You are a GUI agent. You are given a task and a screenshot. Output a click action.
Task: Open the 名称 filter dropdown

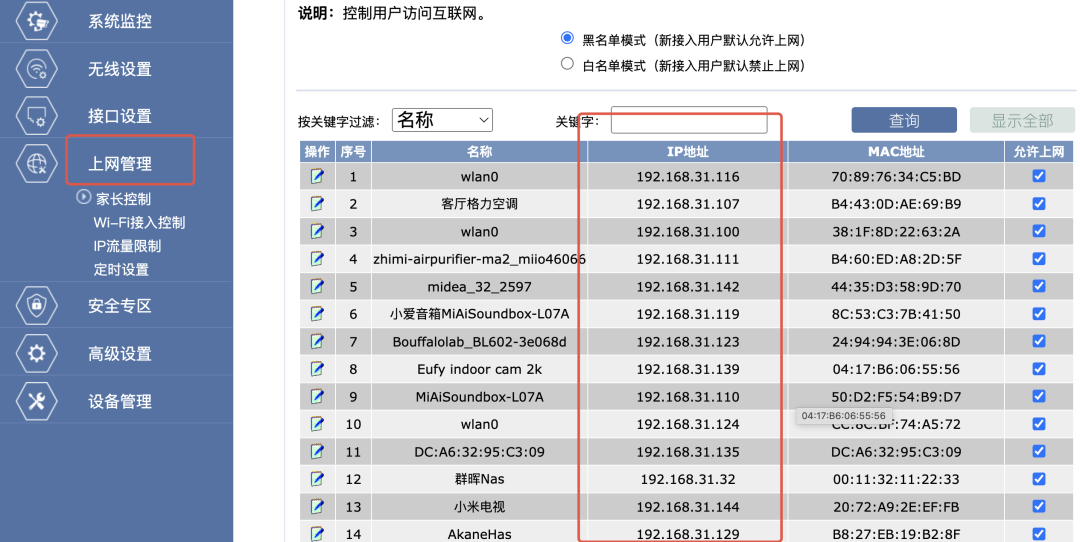point(442,120)
